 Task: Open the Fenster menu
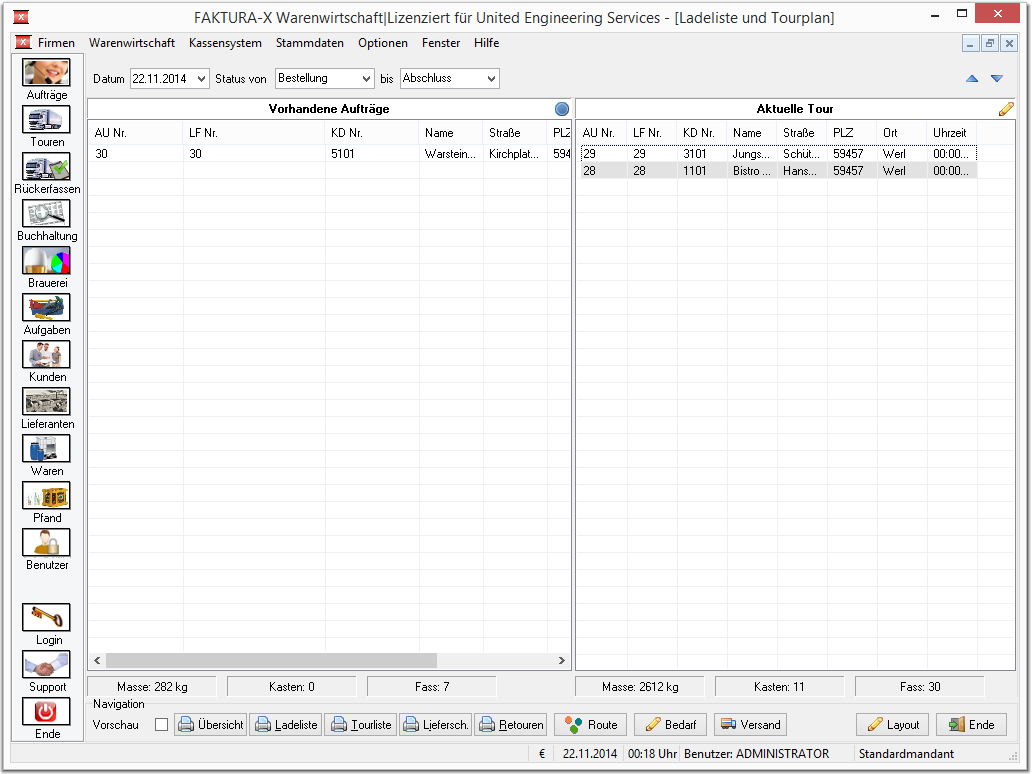(440, 43)
